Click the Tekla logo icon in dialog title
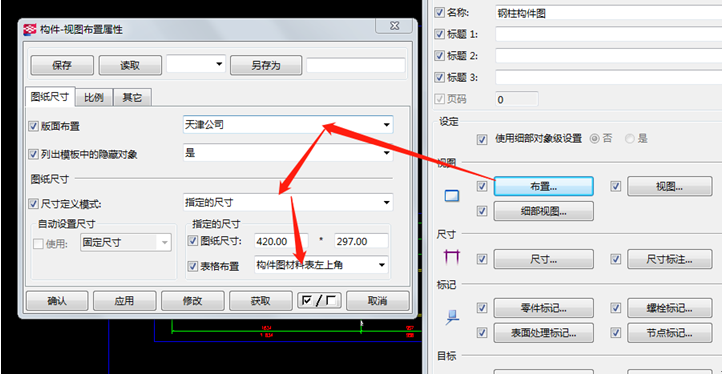This screenshot has width=722, height=378. click(30, 30)
